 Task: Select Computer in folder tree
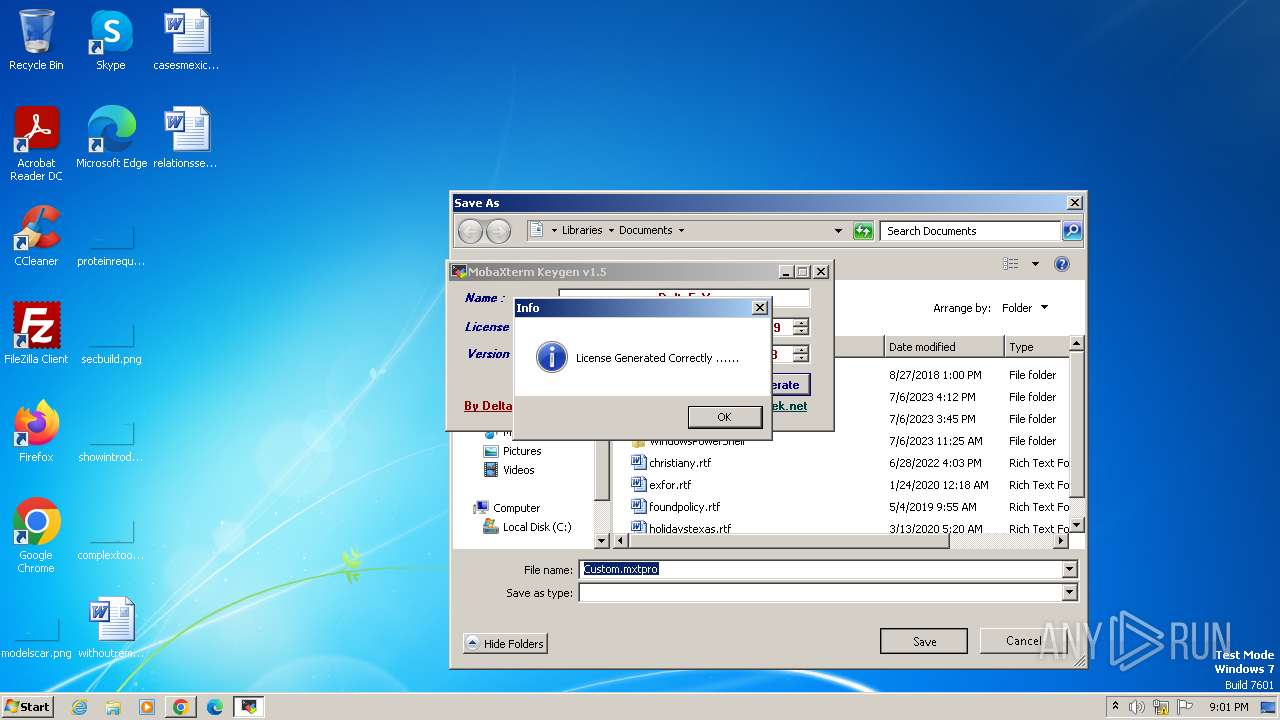(x=507, y=508)
